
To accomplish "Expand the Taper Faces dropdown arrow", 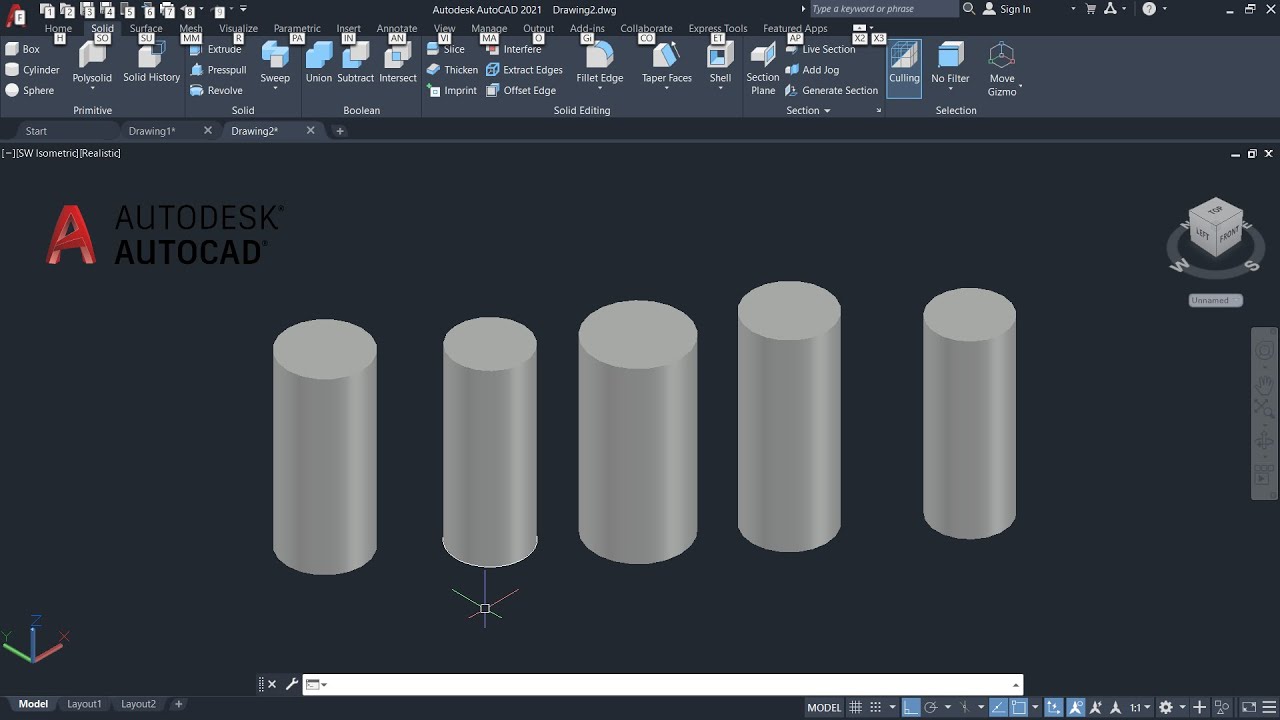I will [666, 88].
